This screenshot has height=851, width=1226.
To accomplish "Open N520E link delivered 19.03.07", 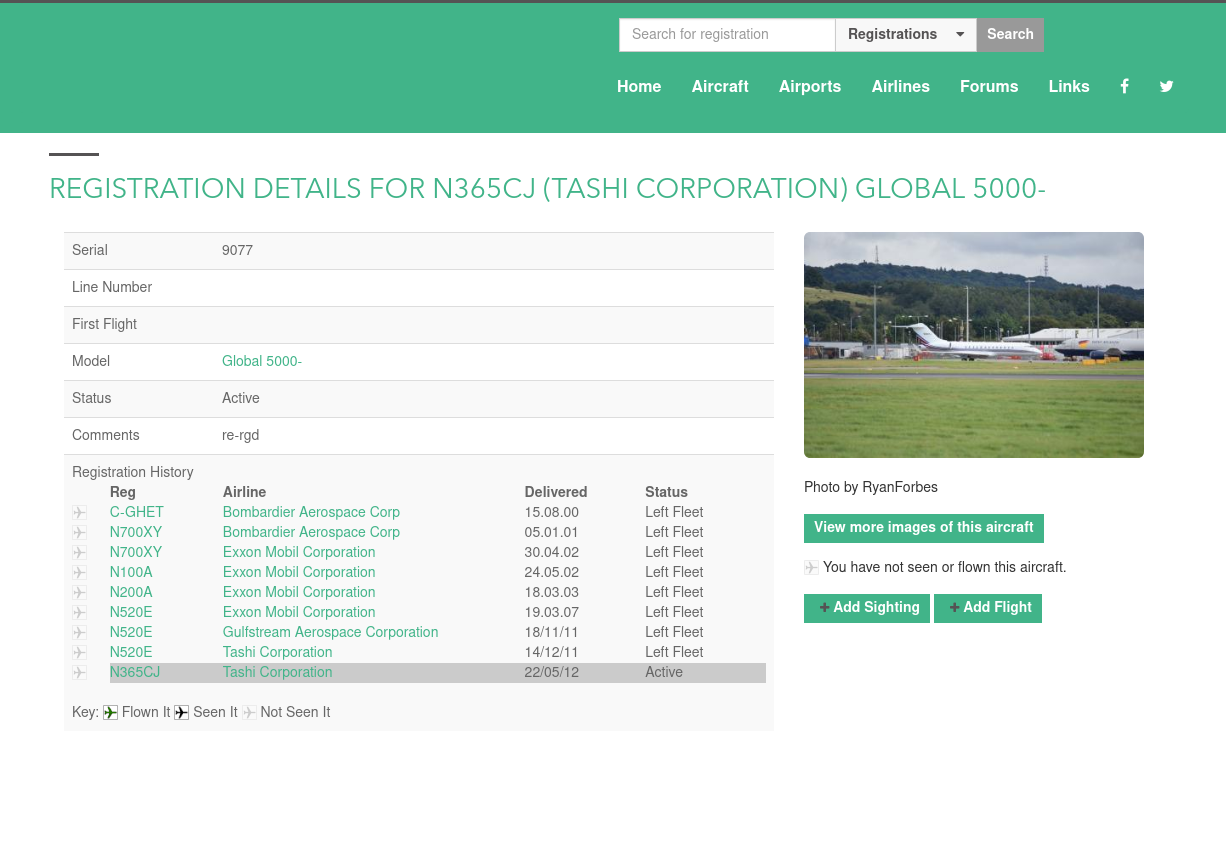I will tap(131, 612).
